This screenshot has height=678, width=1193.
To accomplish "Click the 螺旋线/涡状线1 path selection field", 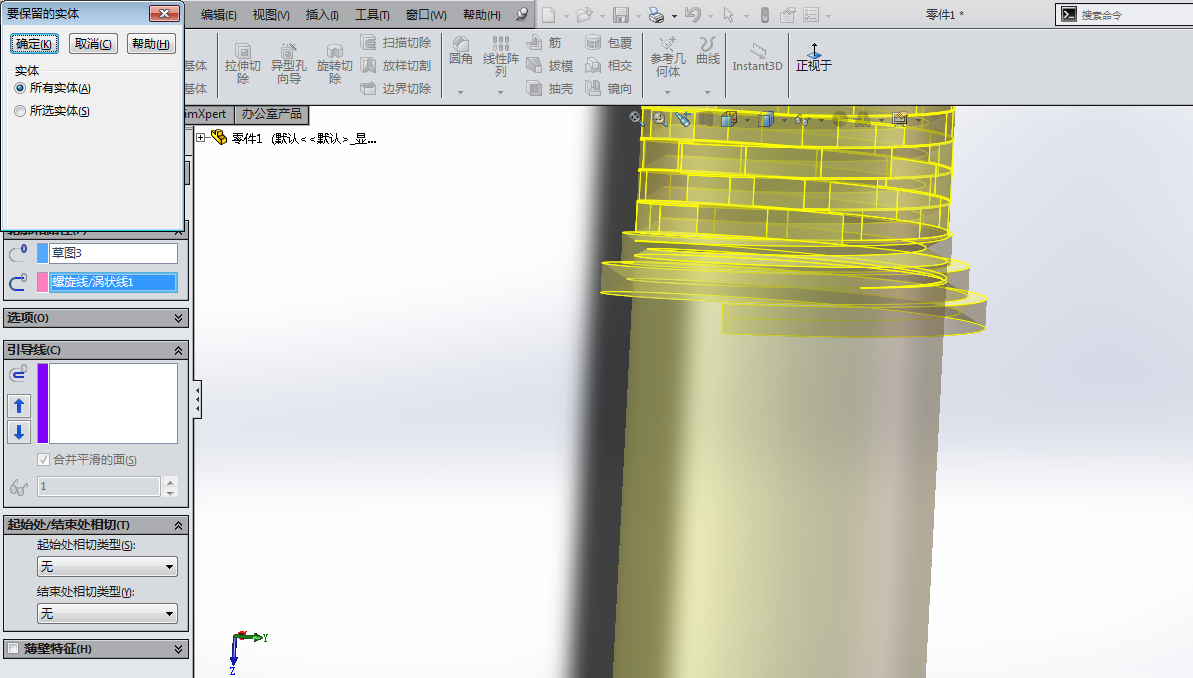I will [113, 282].
